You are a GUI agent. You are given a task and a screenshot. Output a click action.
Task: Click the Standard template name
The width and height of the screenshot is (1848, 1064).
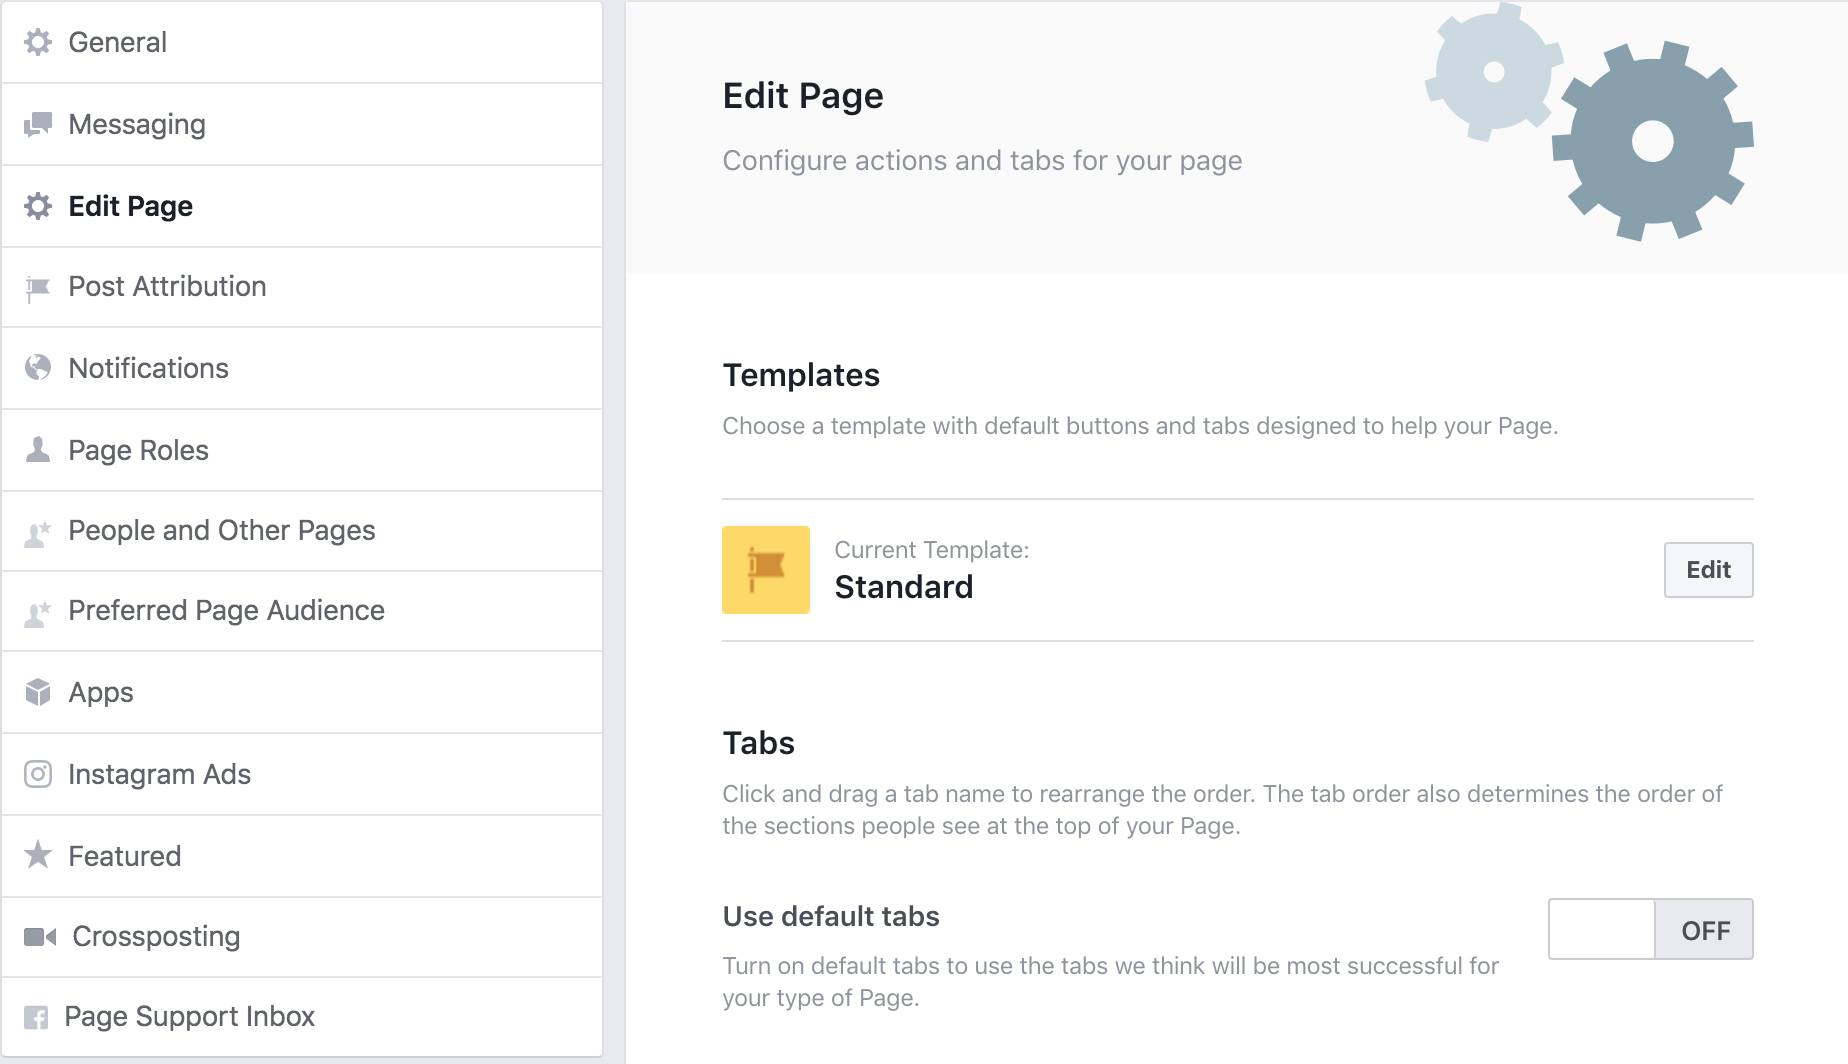tap(903, 587)
